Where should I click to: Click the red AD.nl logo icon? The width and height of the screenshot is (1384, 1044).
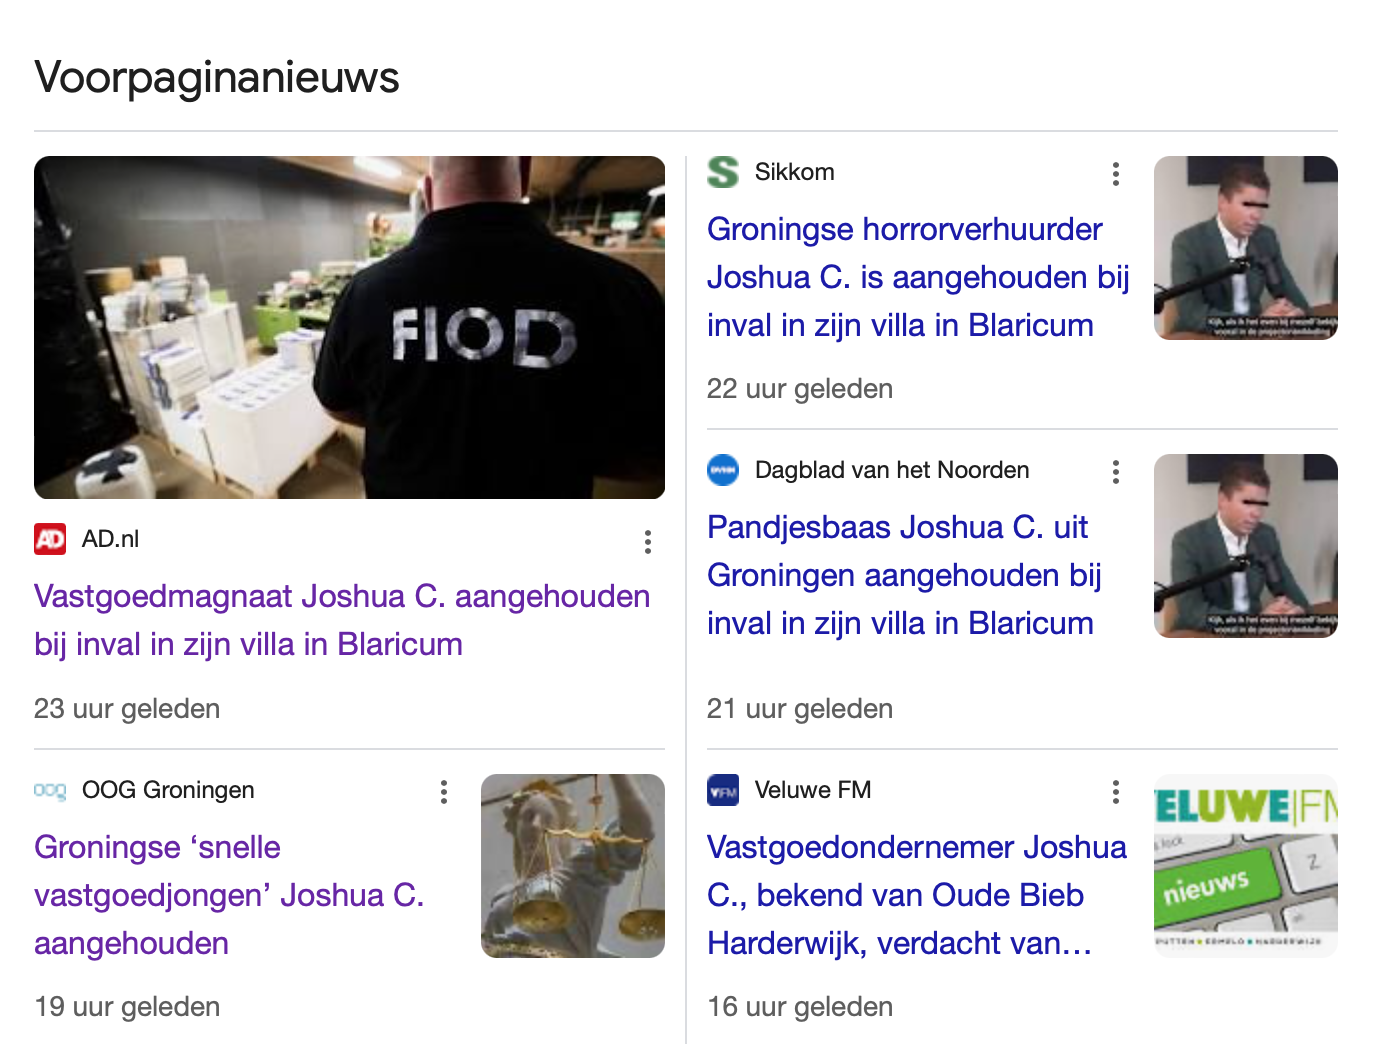tap(50, 539)
